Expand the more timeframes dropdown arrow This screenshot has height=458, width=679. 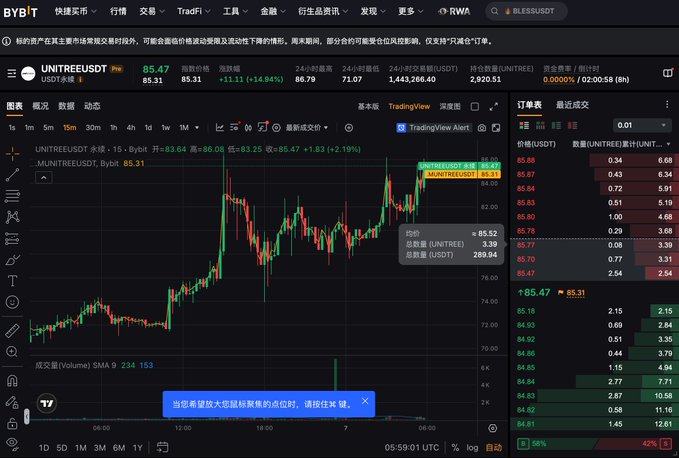click(197, 128)
